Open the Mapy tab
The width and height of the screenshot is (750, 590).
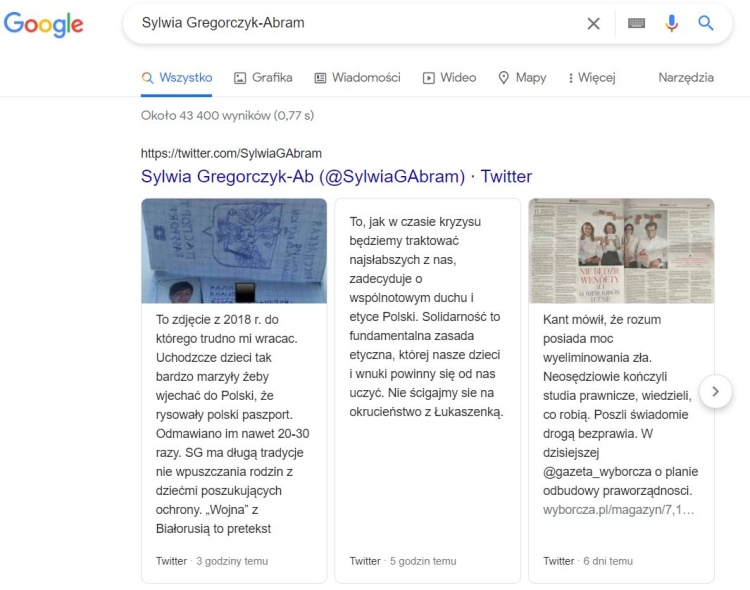click(x=522, y=78)
